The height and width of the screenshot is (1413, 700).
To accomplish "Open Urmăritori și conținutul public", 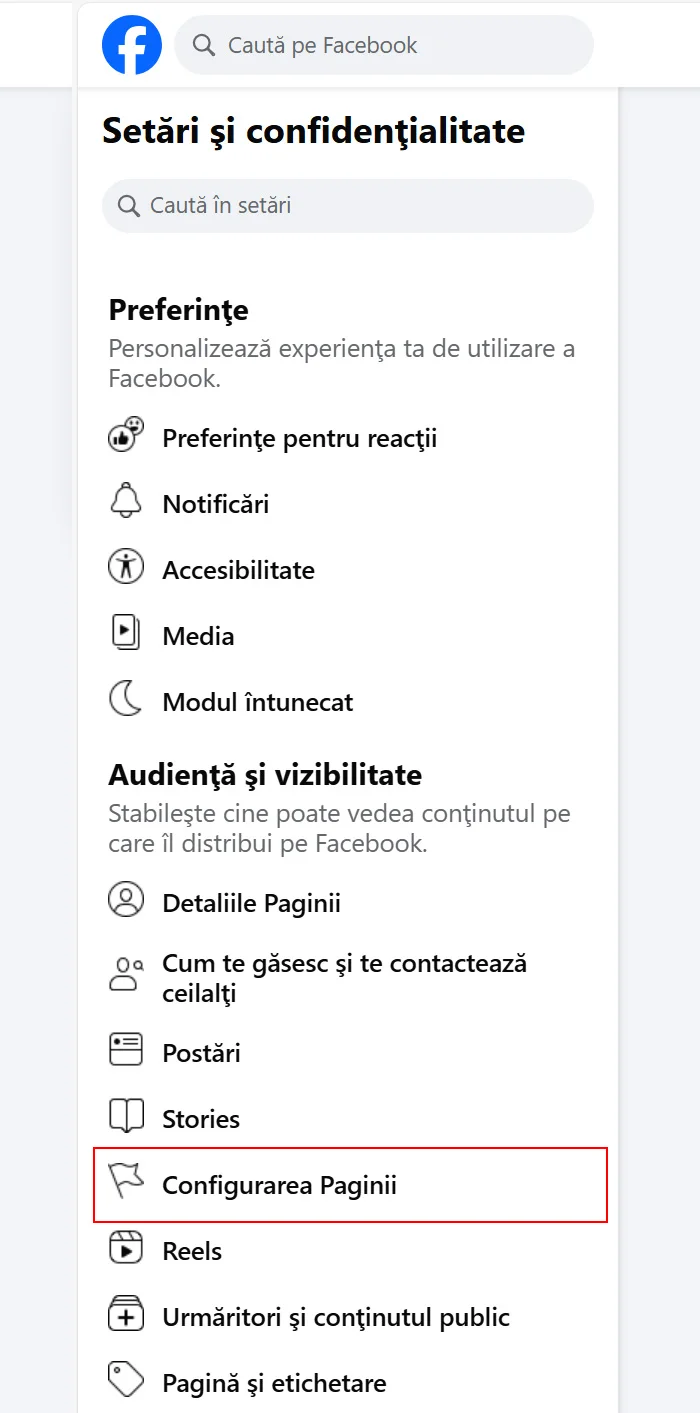I will pyautogui.click(x=336, y=1317).
